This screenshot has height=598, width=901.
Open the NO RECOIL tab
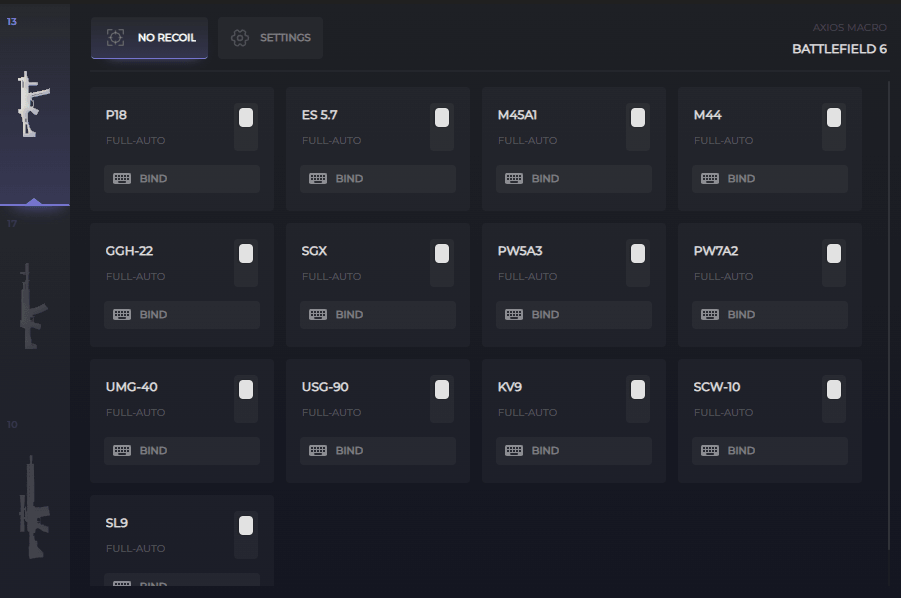[149, 38]
